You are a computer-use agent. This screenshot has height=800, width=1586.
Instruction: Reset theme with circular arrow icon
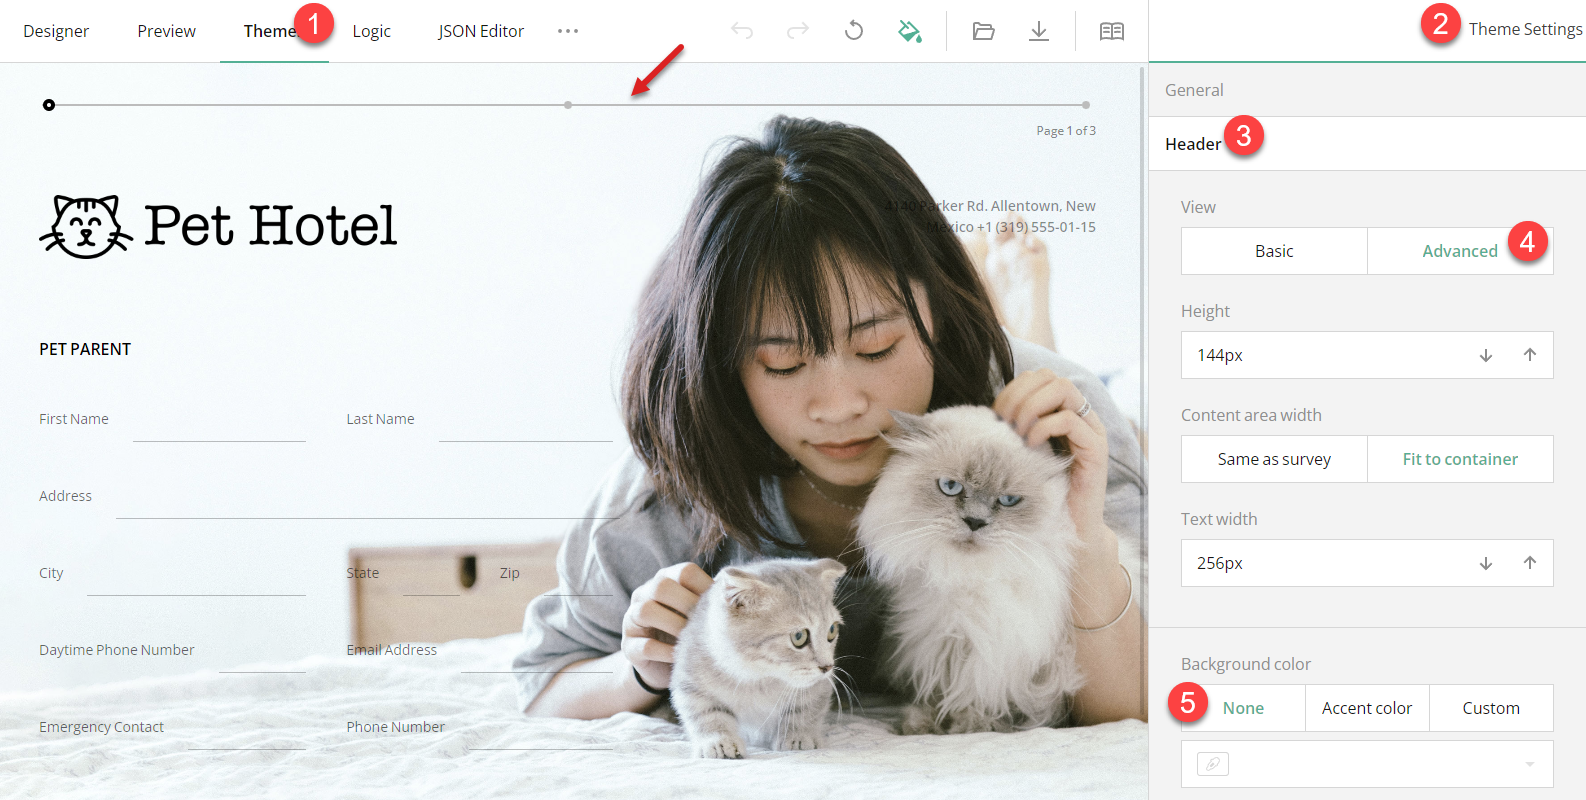[853, 31]
